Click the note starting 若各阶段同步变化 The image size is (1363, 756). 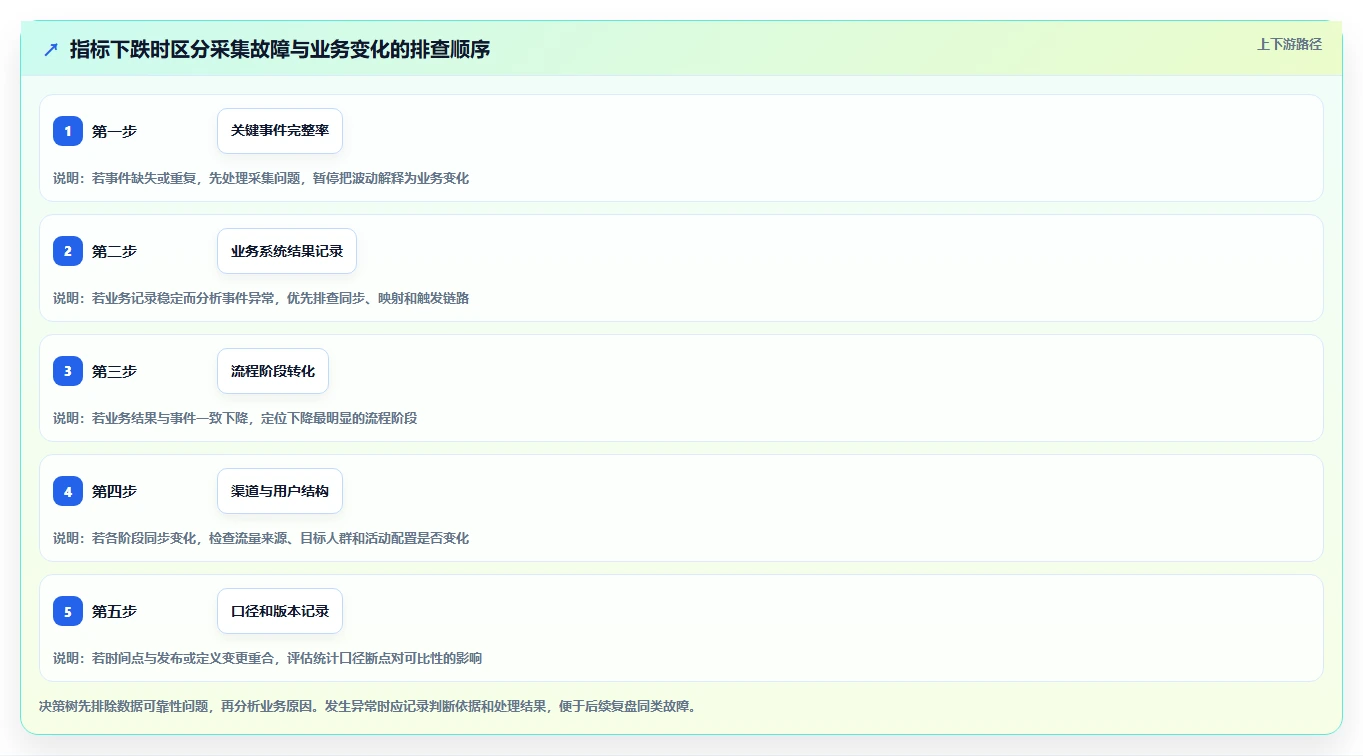pyautogui.click(x=261, y=538)
